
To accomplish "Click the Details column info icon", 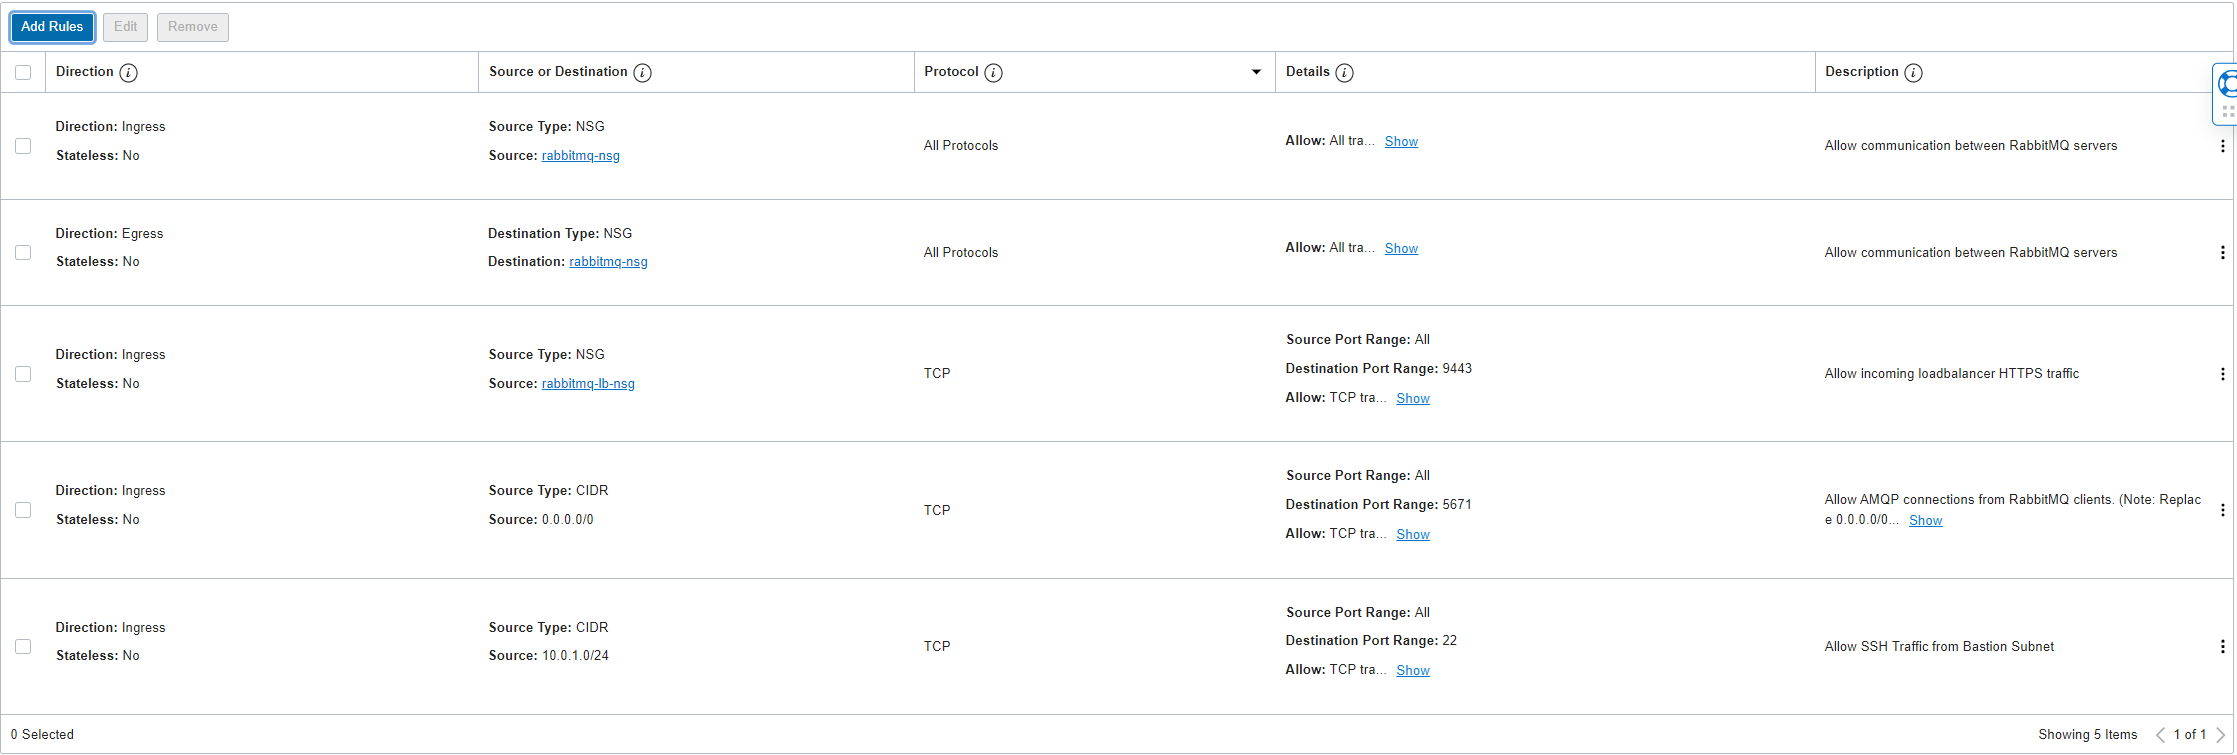I will (1344, 73).
